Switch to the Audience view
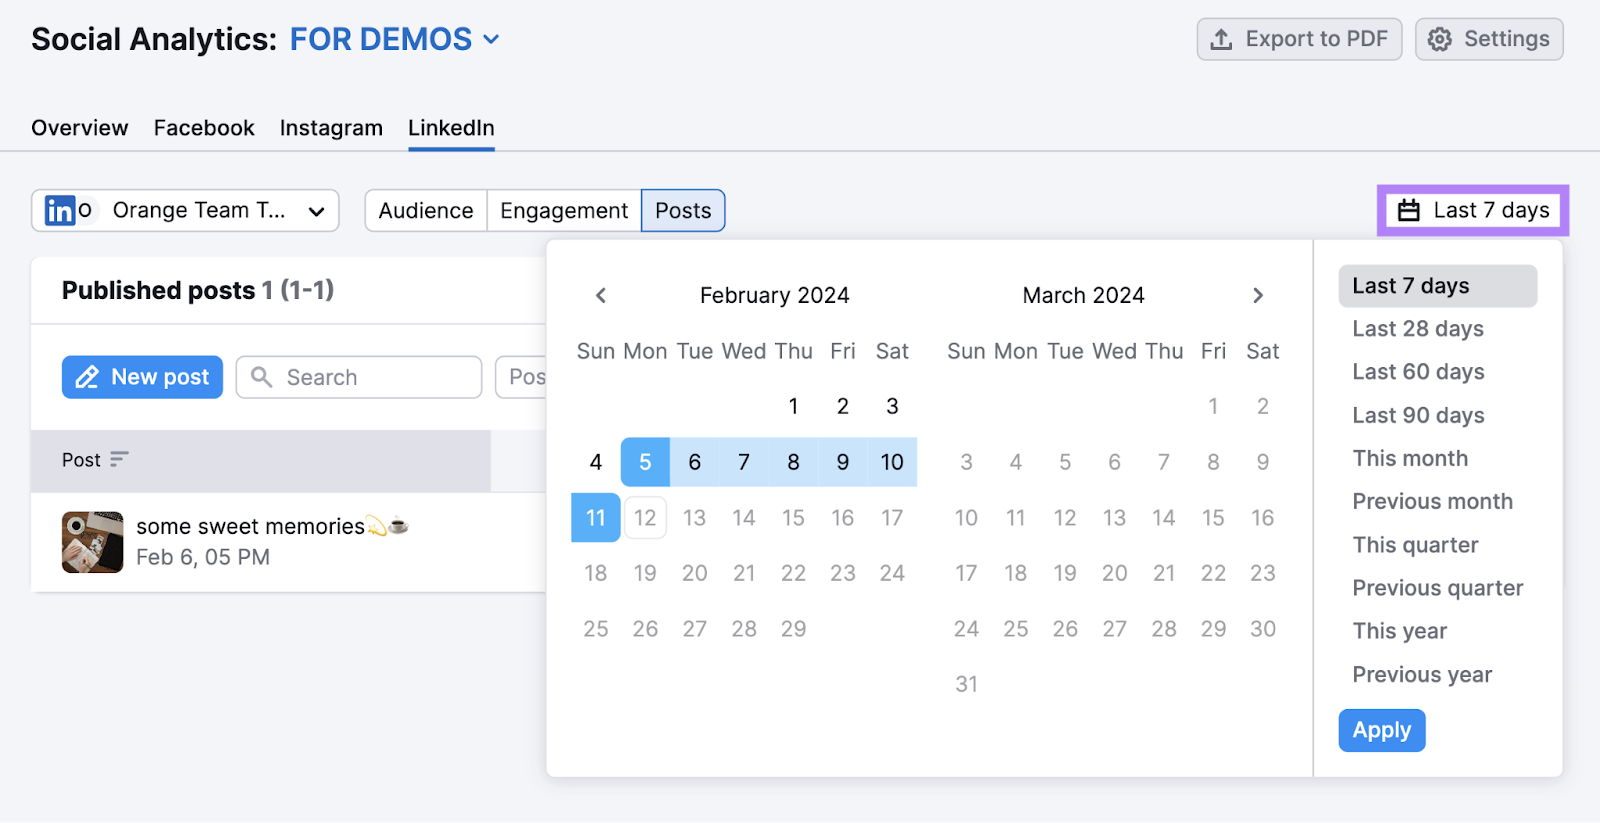This screenshot has width=1600, height=823. point(426,211)
